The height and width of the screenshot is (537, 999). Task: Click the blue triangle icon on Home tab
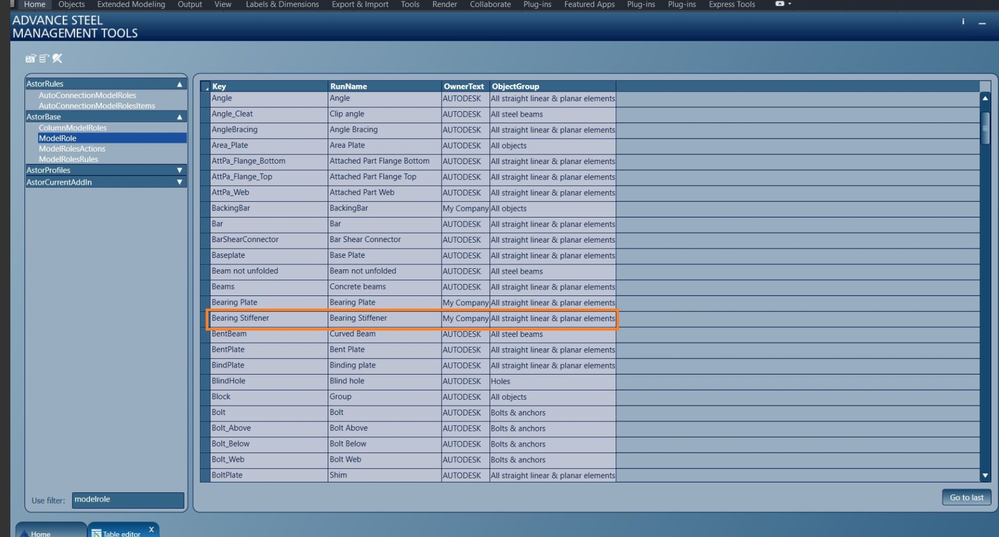[x=24, y=534]
